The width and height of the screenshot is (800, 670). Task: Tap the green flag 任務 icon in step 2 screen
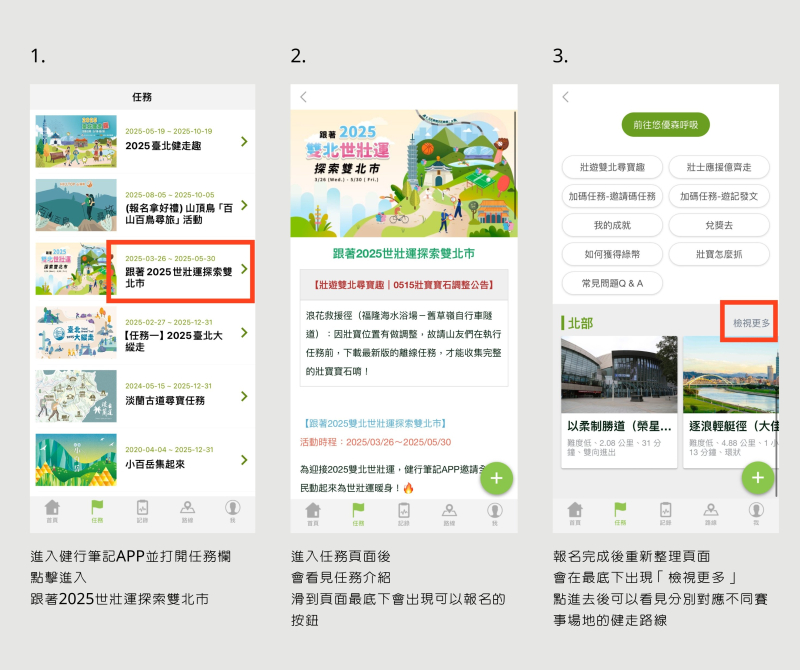tap(358, 512)
